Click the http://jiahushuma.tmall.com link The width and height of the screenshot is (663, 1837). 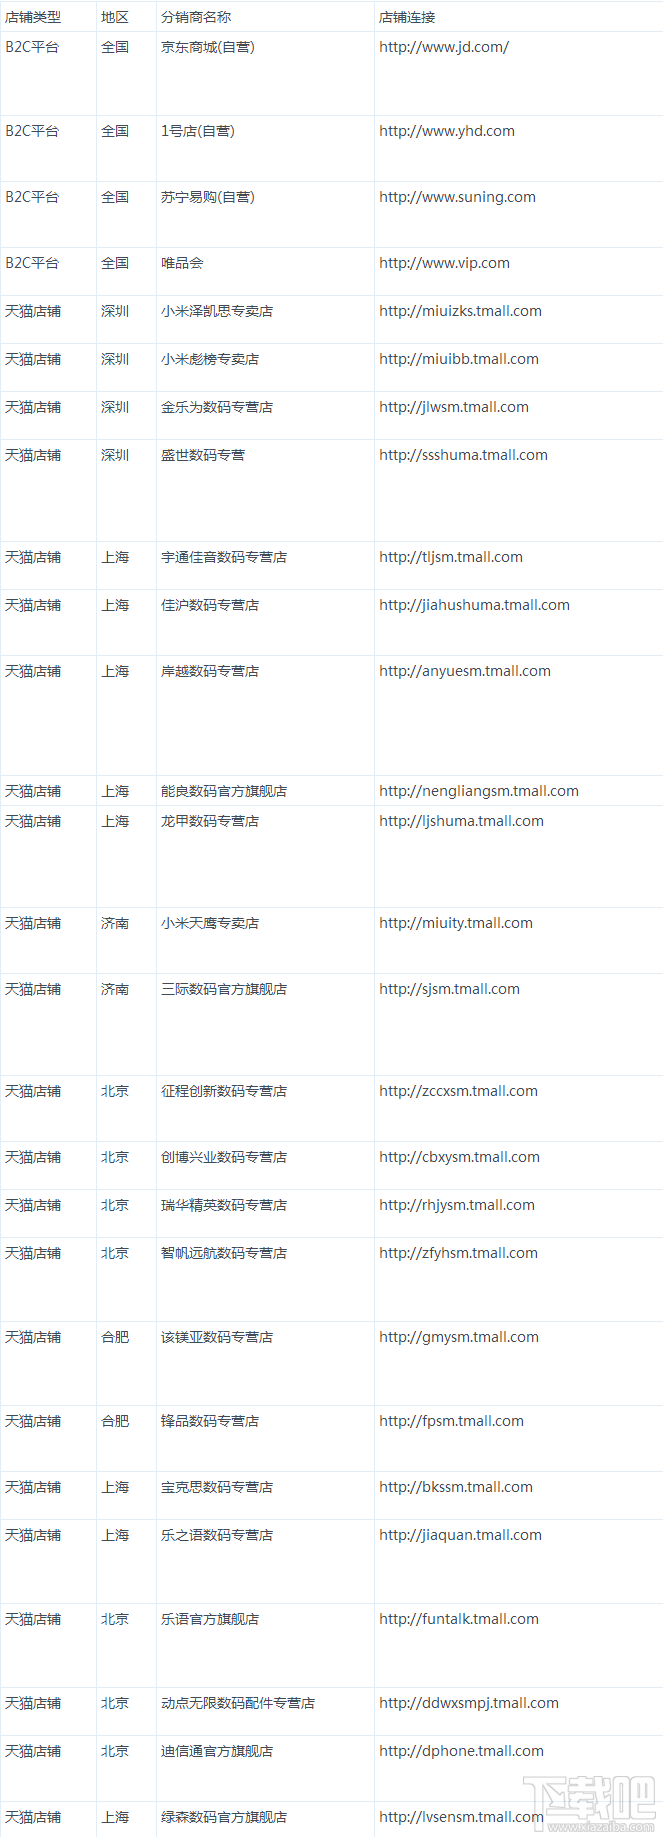[474, 605]
